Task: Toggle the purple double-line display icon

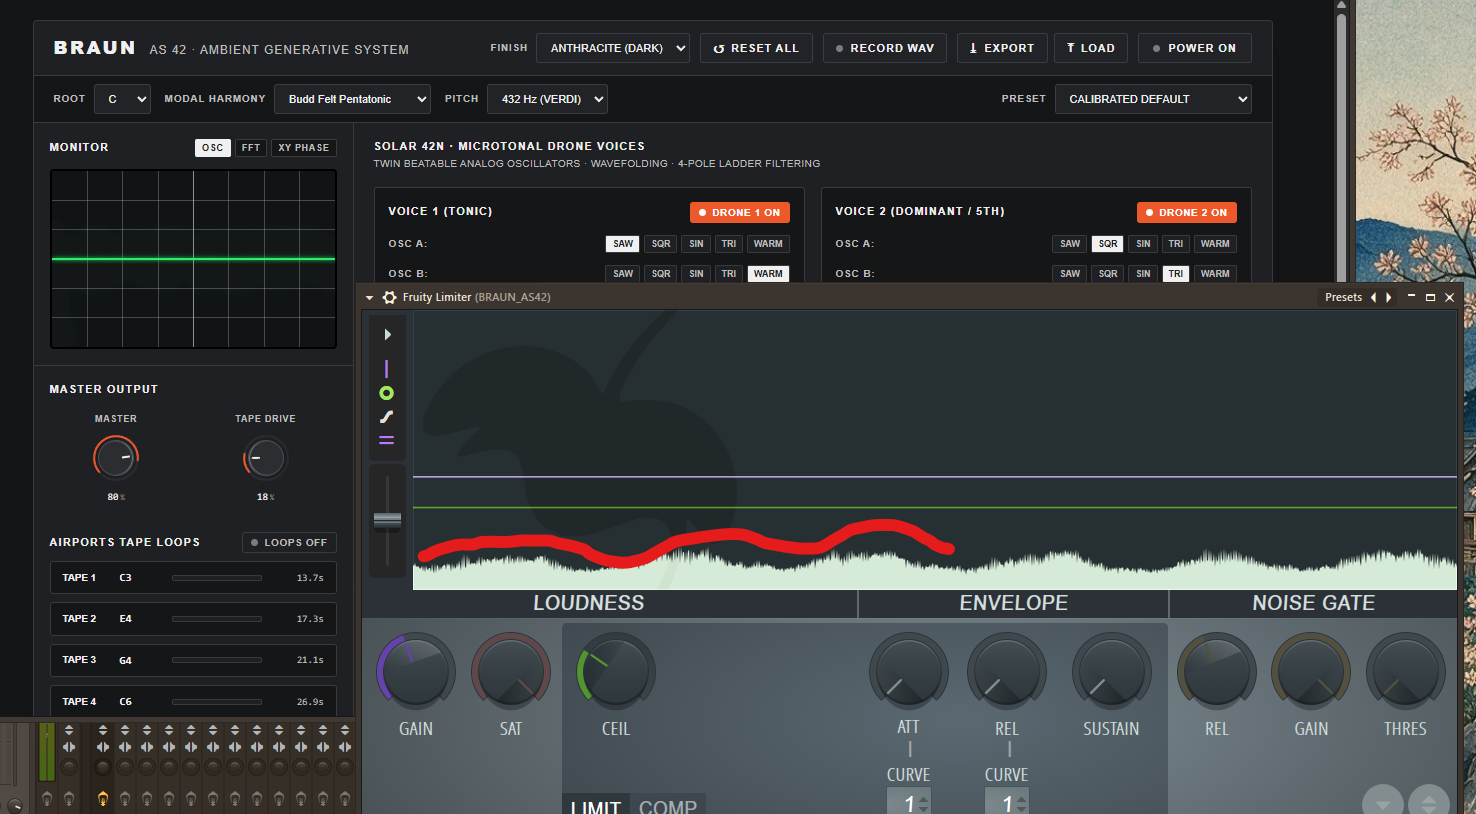Action: pyautogui.click(x=387, y=440)
